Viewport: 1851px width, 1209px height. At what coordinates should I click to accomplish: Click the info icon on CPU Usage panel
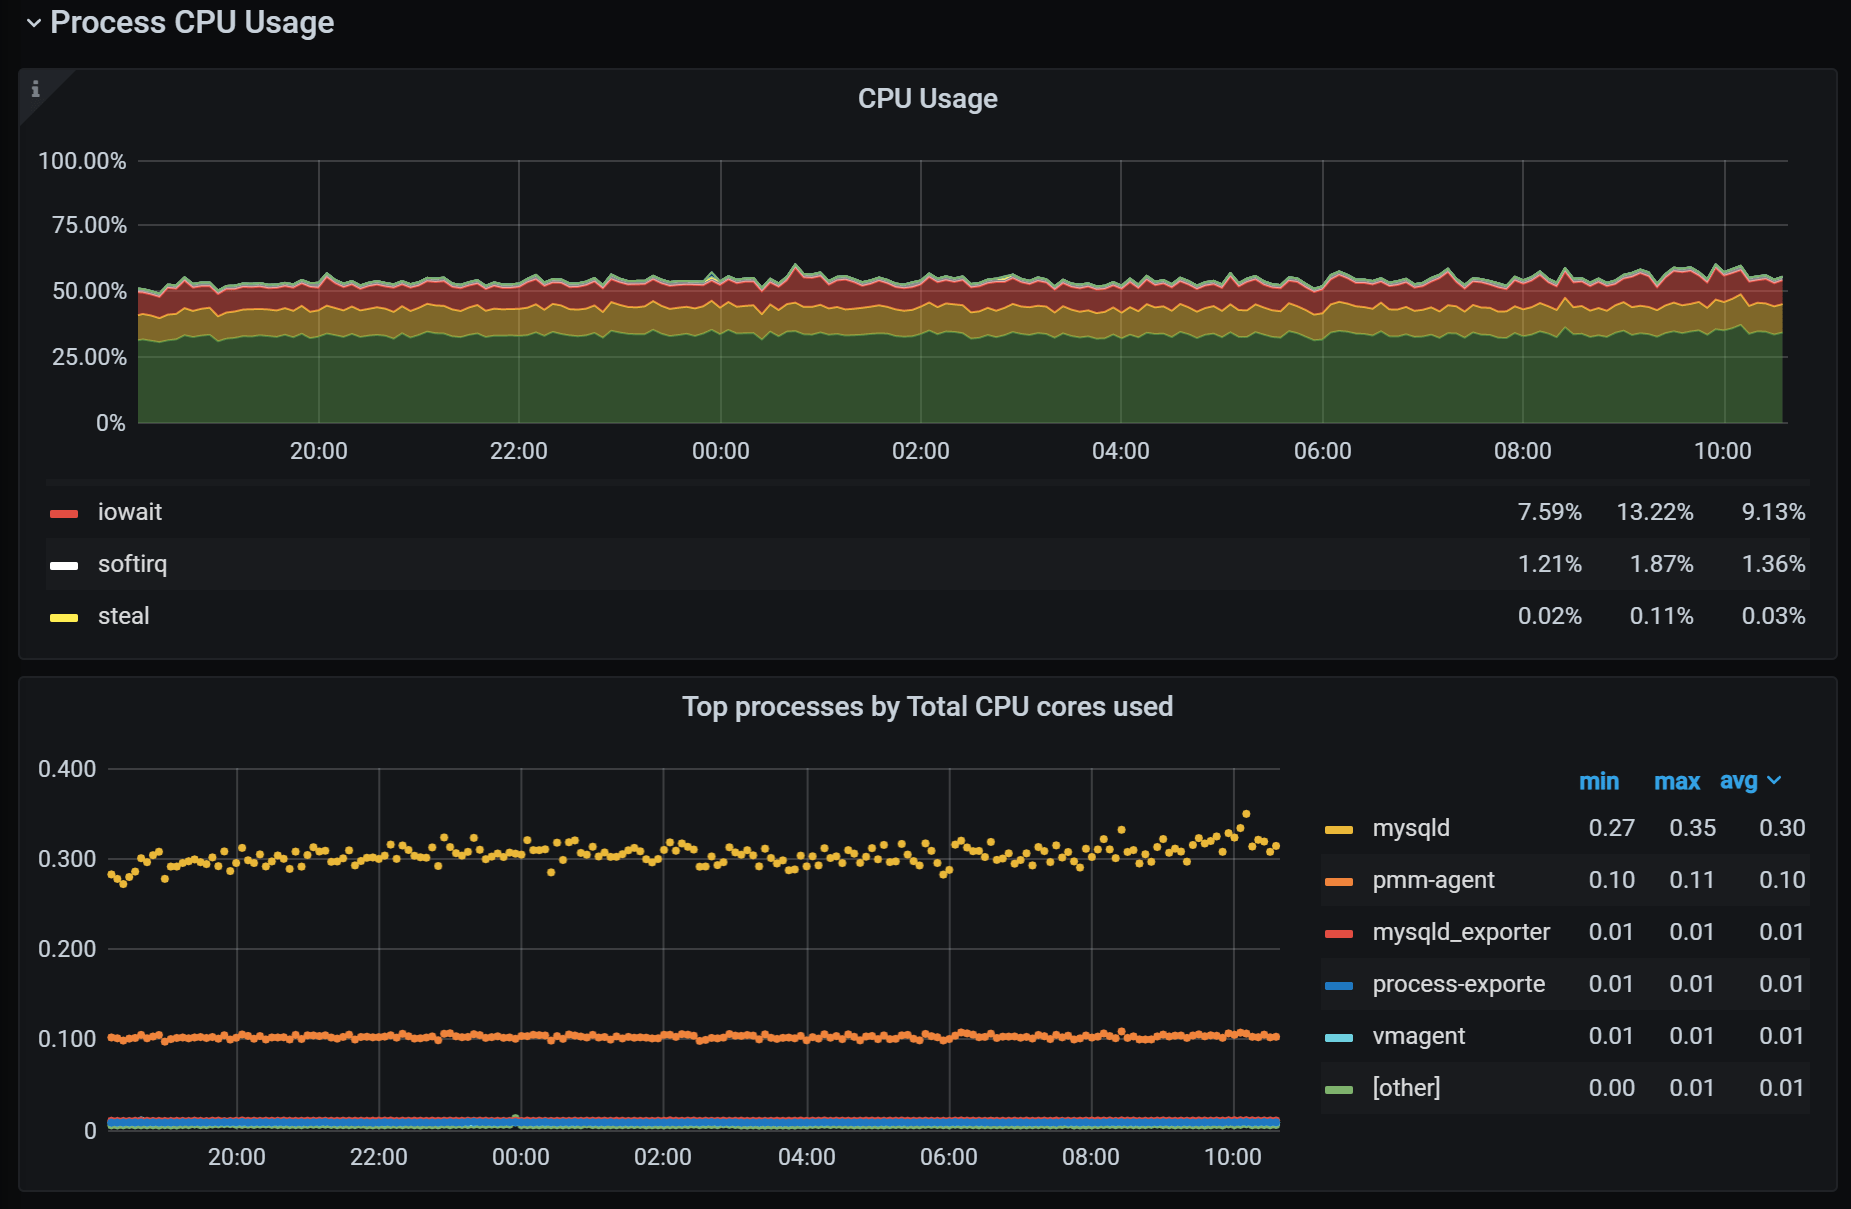pyautogui.click(x=35, y=89)
